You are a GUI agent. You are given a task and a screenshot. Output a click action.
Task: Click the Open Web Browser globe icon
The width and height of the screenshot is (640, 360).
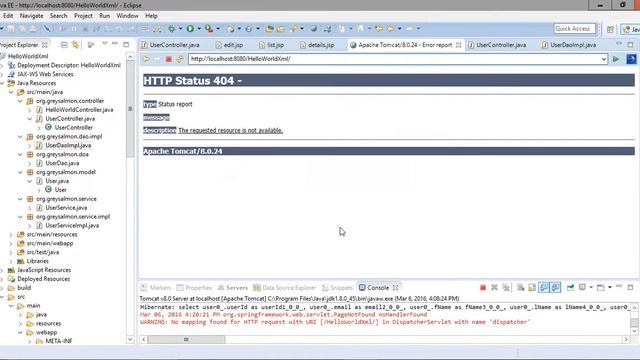pos(313,29)
